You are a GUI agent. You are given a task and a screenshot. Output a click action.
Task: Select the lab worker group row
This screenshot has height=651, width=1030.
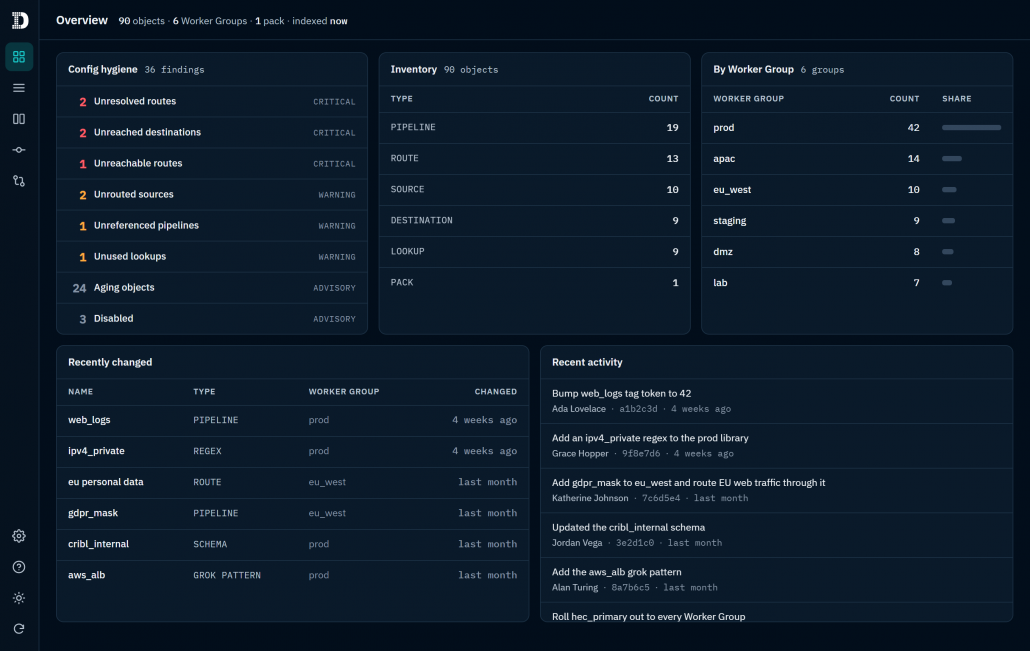pyautogui.click(x=857, y=282)
